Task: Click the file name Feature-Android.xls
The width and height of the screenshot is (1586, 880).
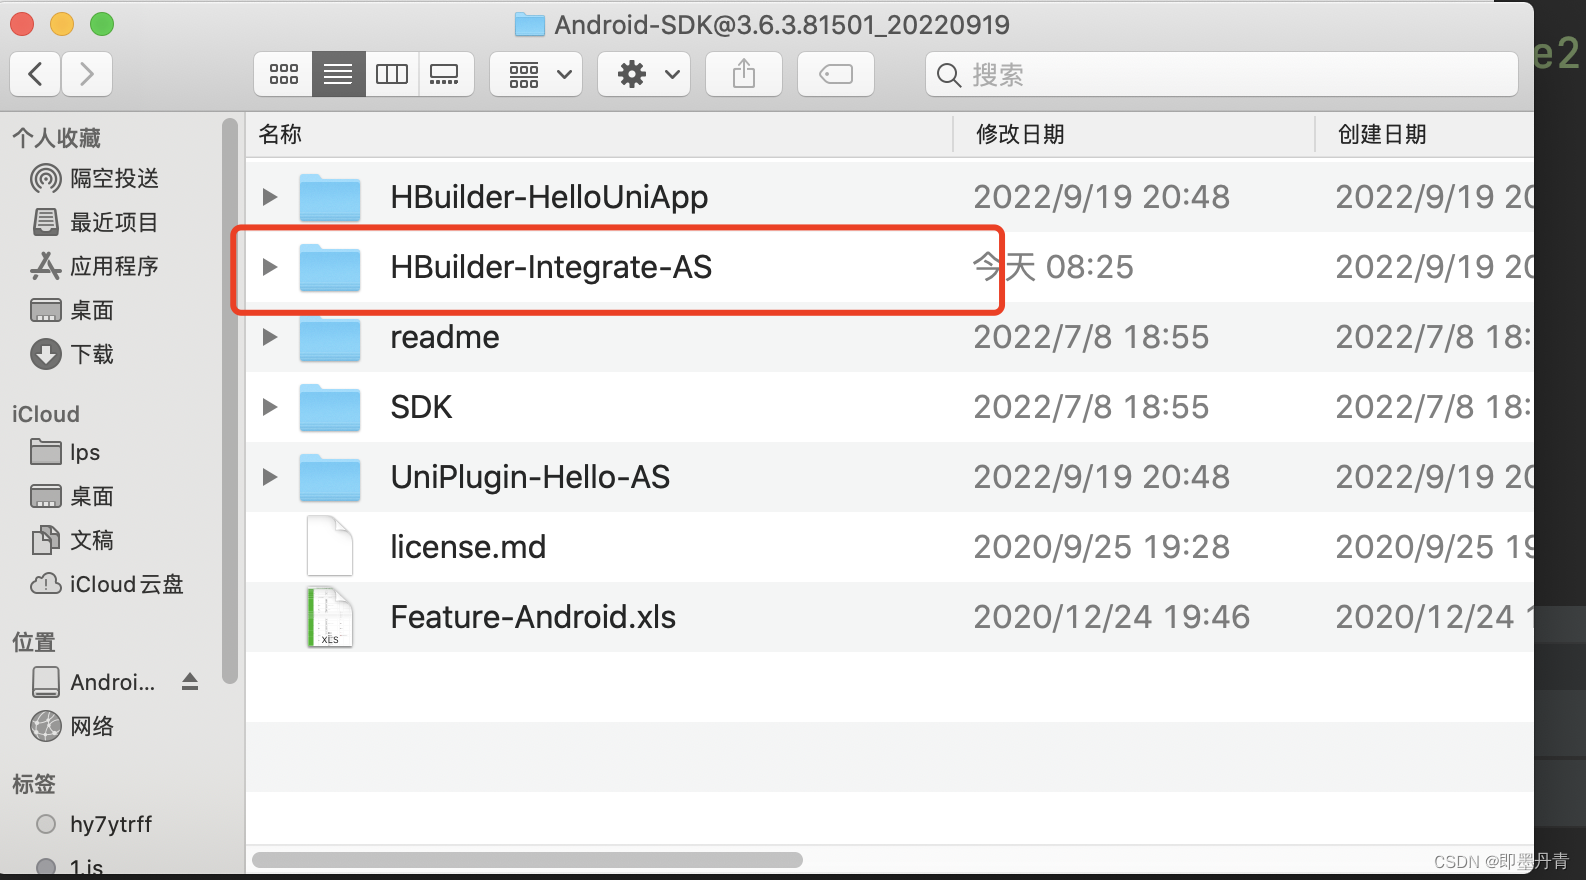Action: click(533, 617)
